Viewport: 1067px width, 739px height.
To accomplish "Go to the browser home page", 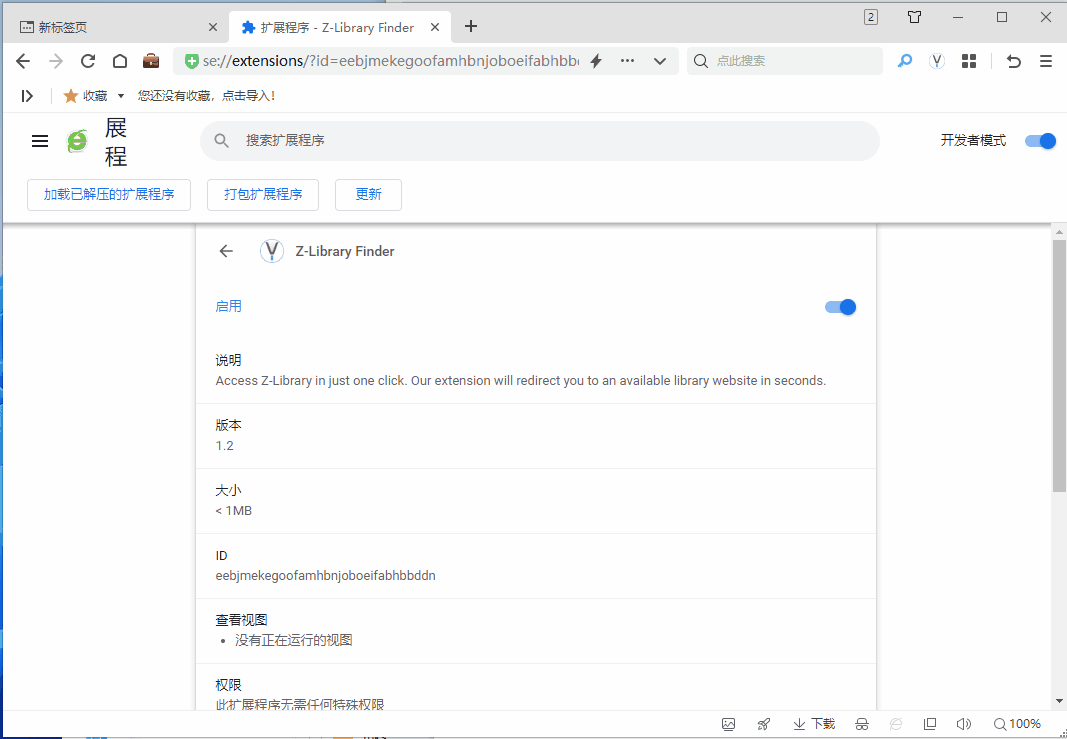I will pos(120,61).
